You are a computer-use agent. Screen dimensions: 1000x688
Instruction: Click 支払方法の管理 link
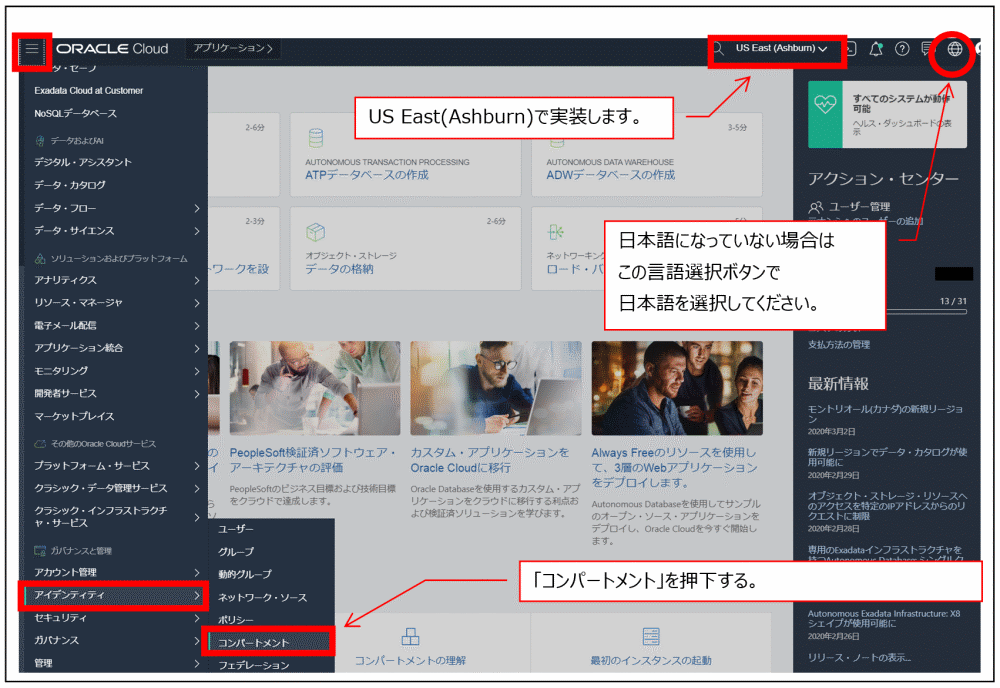[x=839, y=345]
